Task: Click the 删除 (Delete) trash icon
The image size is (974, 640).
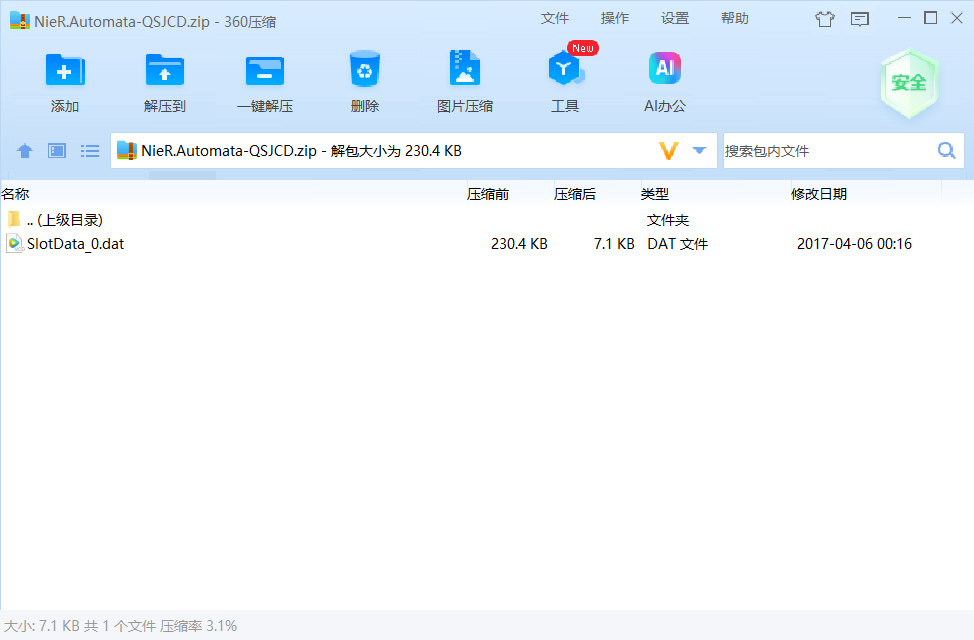Action: click(x=365, y=69)
